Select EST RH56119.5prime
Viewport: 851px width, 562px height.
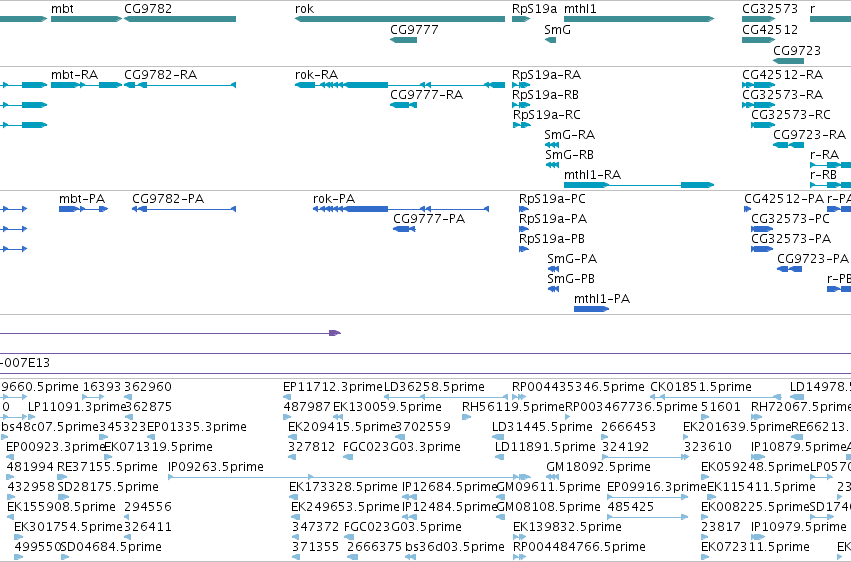[x=513, y=407]
